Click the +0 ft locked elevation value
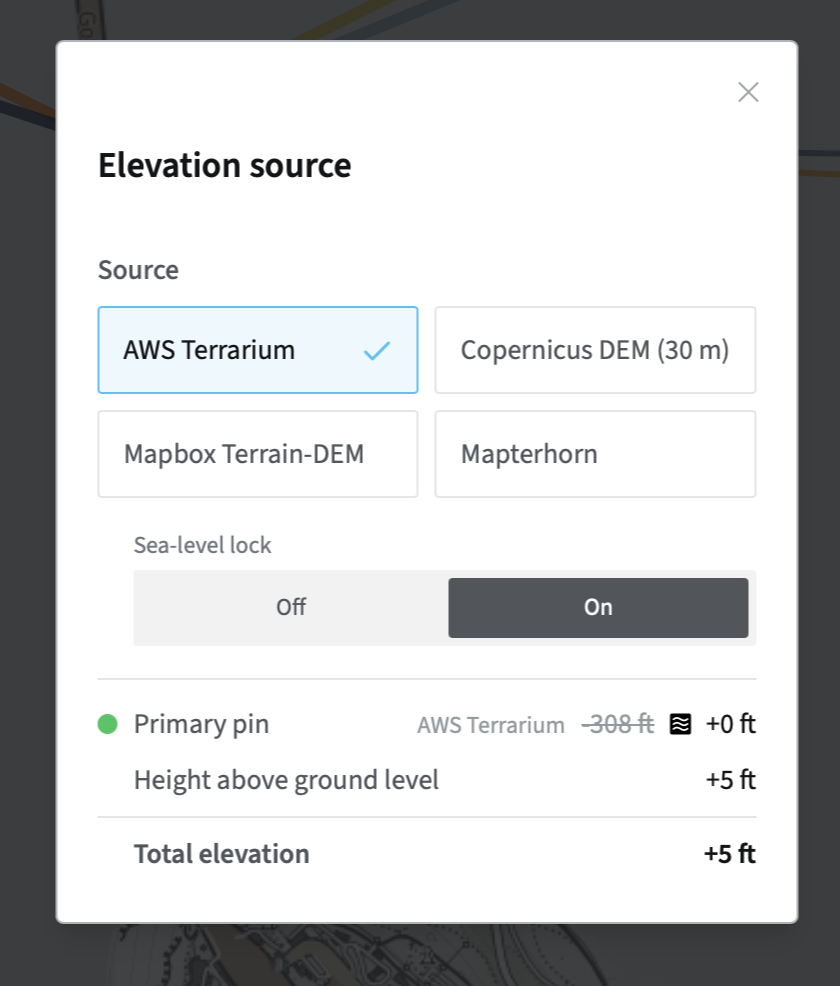The width and height of the screenshot is (840, 986). [731, 724]
